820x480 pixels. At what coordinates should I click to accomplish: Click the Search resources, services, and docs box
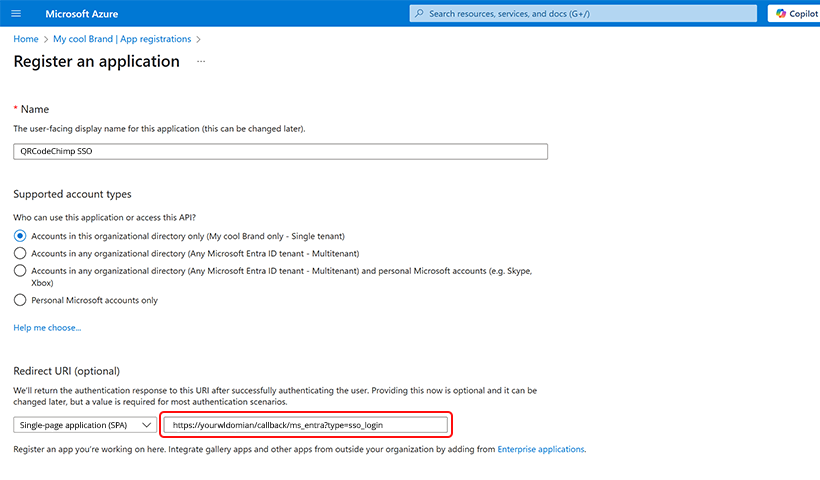pyautogui.click(x=583, y=14)
